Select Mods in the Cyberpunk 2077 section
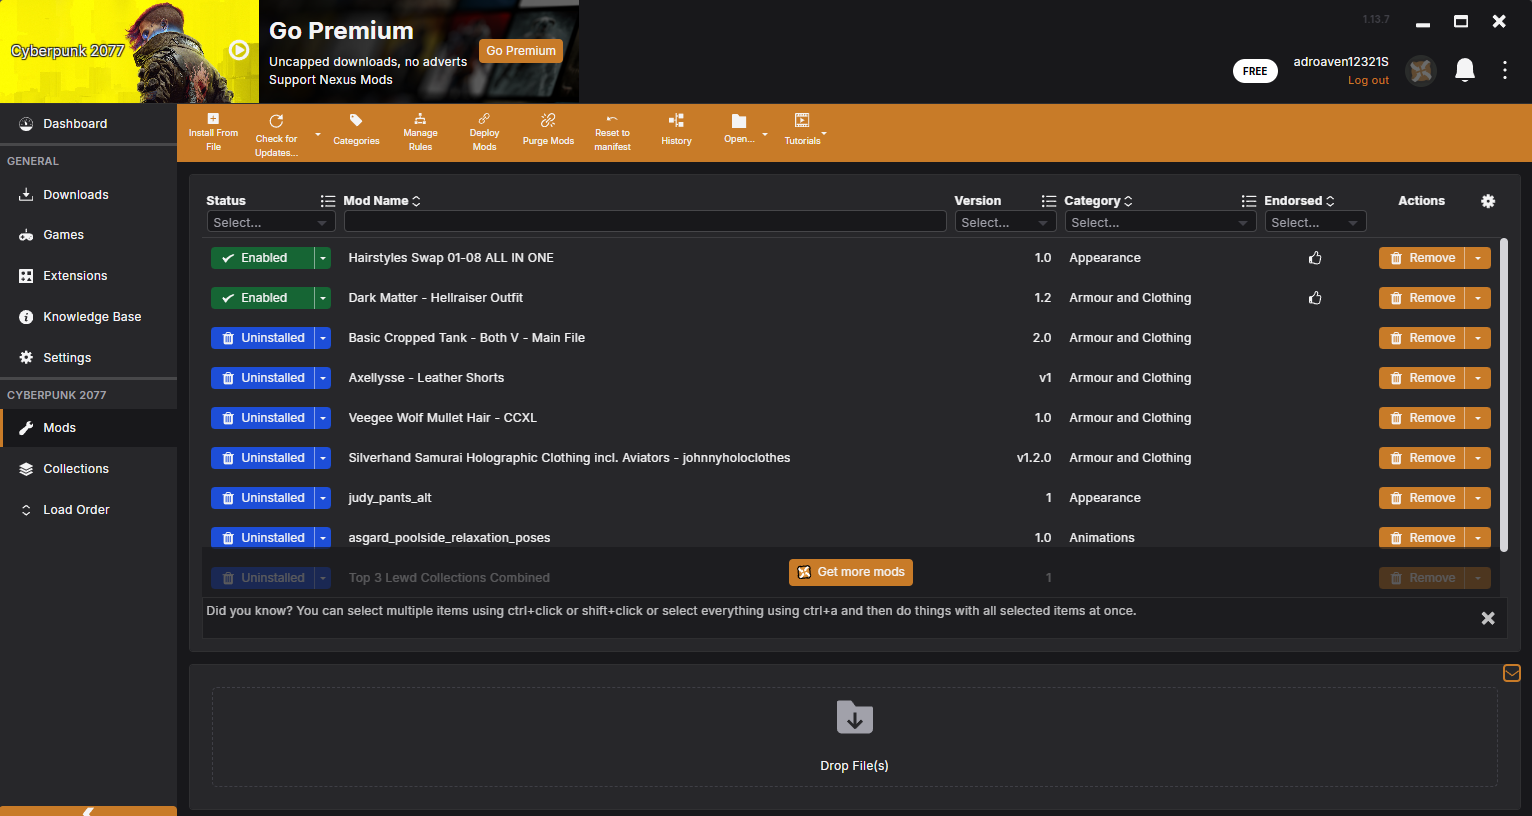The image size is (1532, 816). point(88,428)
